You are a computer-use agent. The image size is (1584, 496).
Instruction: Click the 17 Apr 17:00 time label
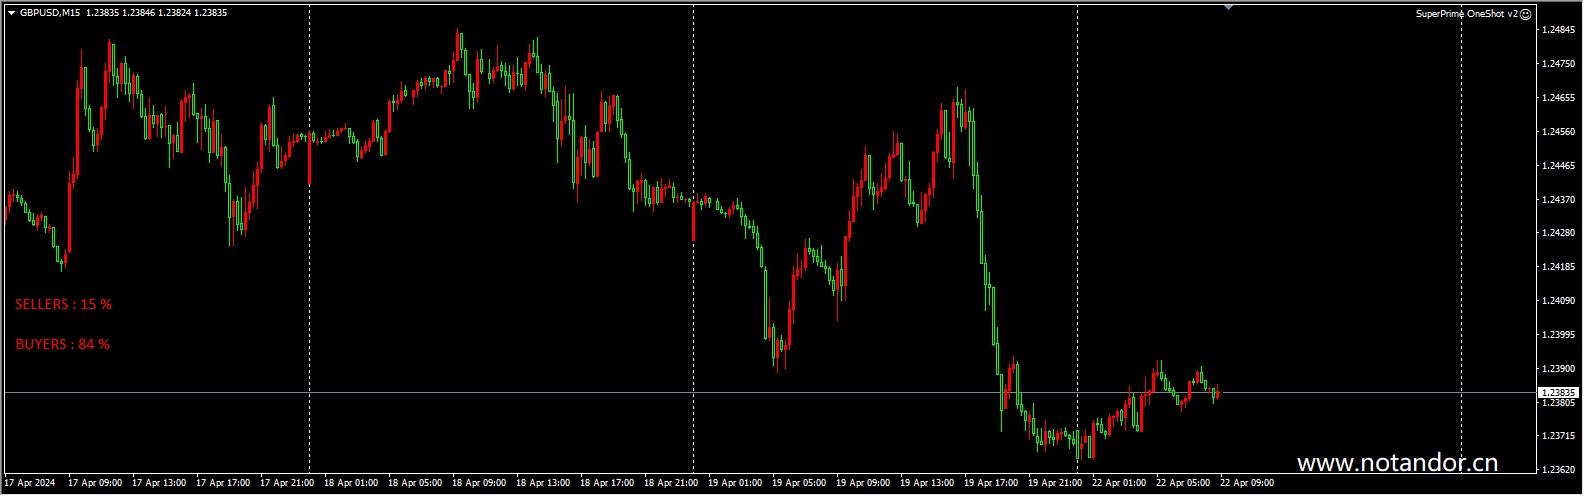[223, 483]
